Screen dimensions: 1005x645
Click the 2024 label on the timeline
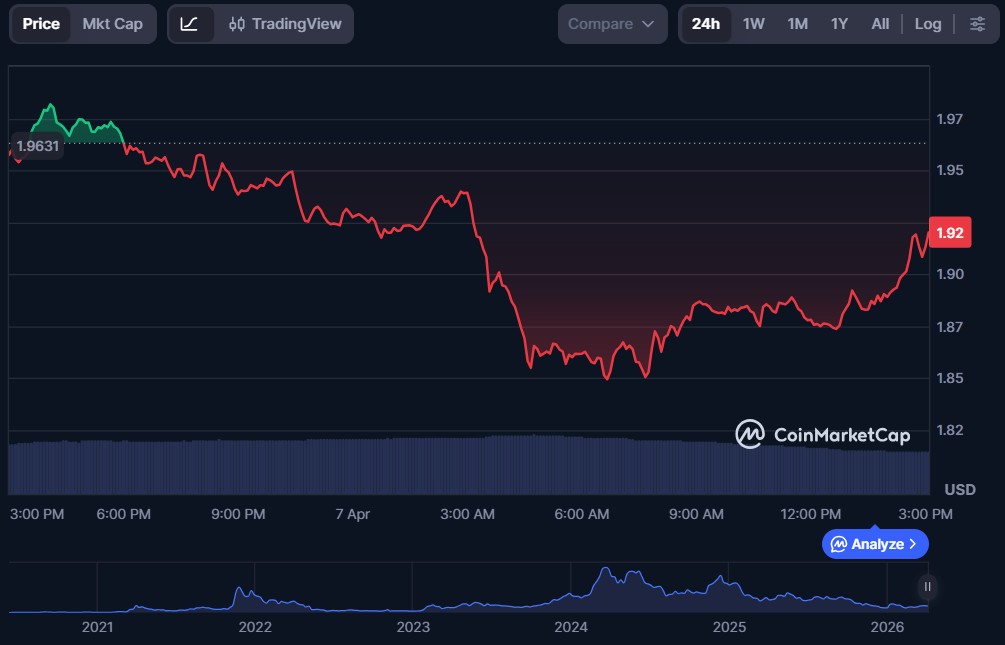[x=571, y=627]
